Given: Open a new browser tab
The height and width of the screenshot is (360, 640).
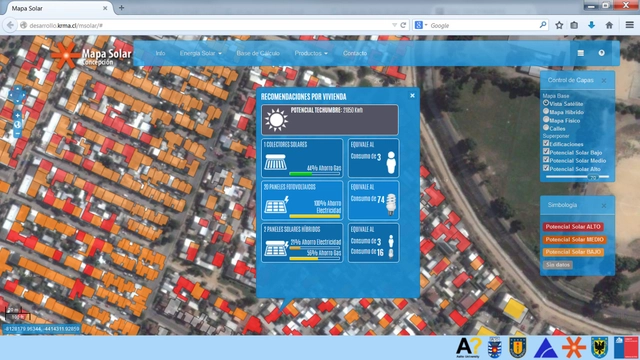Looking at the screenshot, I should tap(121, 8).
